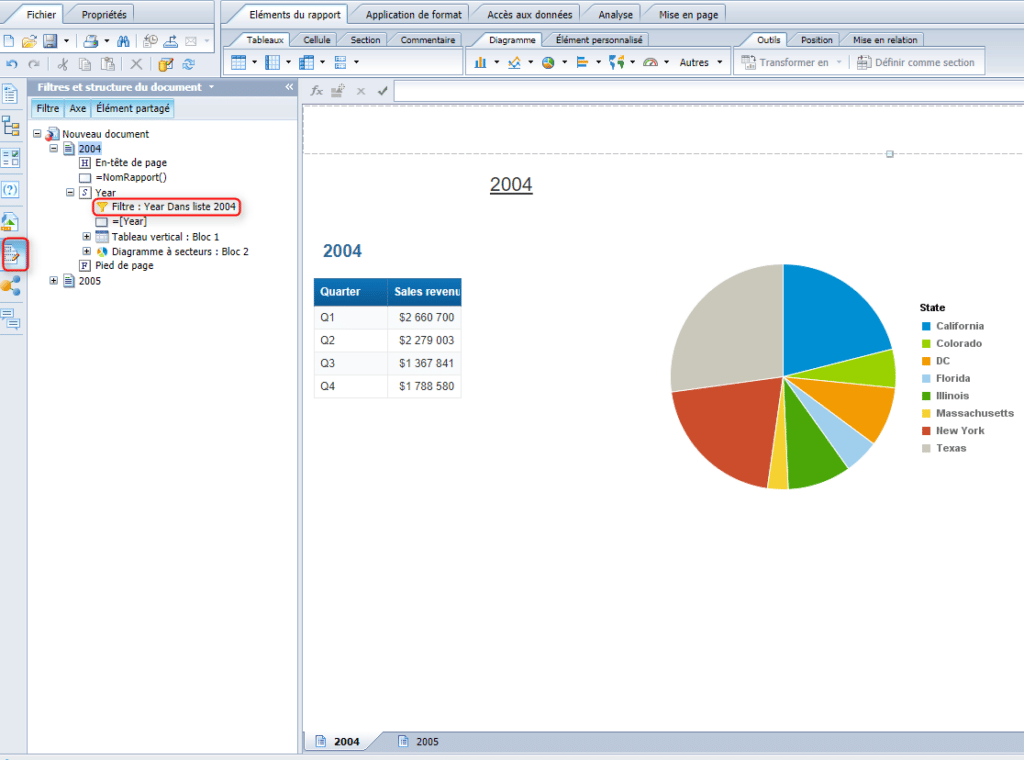1024x760 pixels.
Task: Click the Input Controls sidebar icon
Action: [x=11, y=157]
